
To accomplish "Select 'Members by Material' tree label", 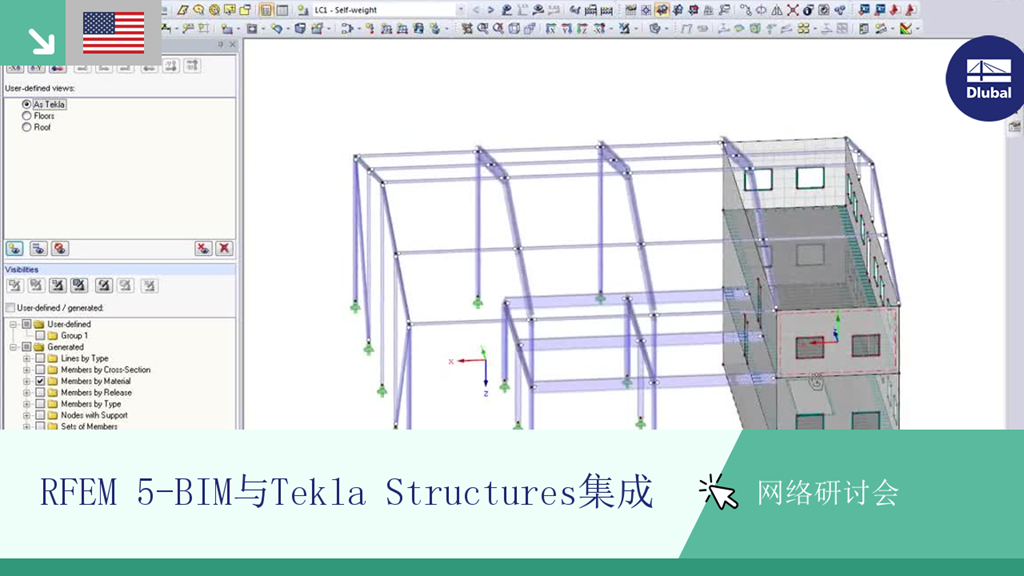I will (x=95, y=381).
